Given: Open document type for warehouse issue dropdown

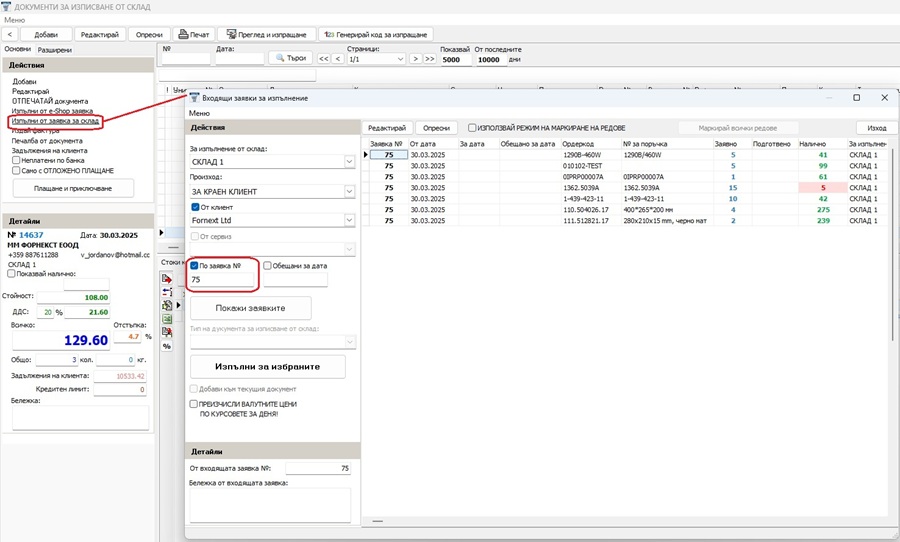Looking at the screenshot, I should pyautogui.click(x=349, y=342).
